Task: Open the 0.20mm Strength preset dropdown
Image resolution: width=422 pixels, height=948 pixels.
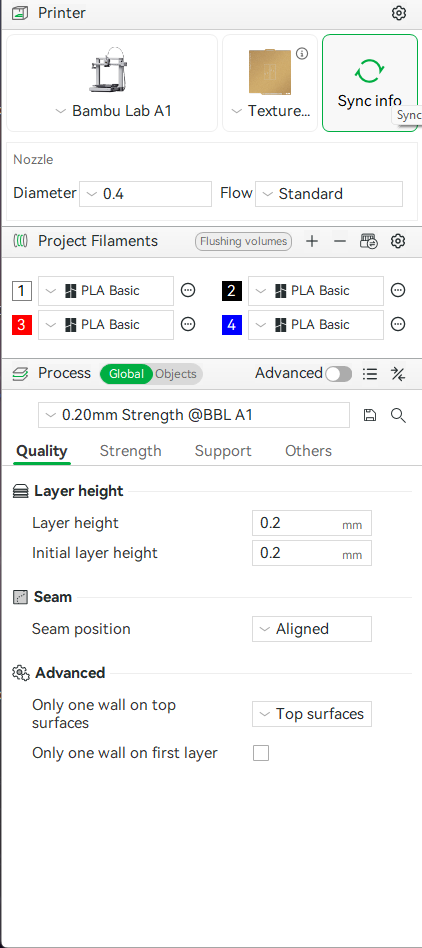Action: 194,415
